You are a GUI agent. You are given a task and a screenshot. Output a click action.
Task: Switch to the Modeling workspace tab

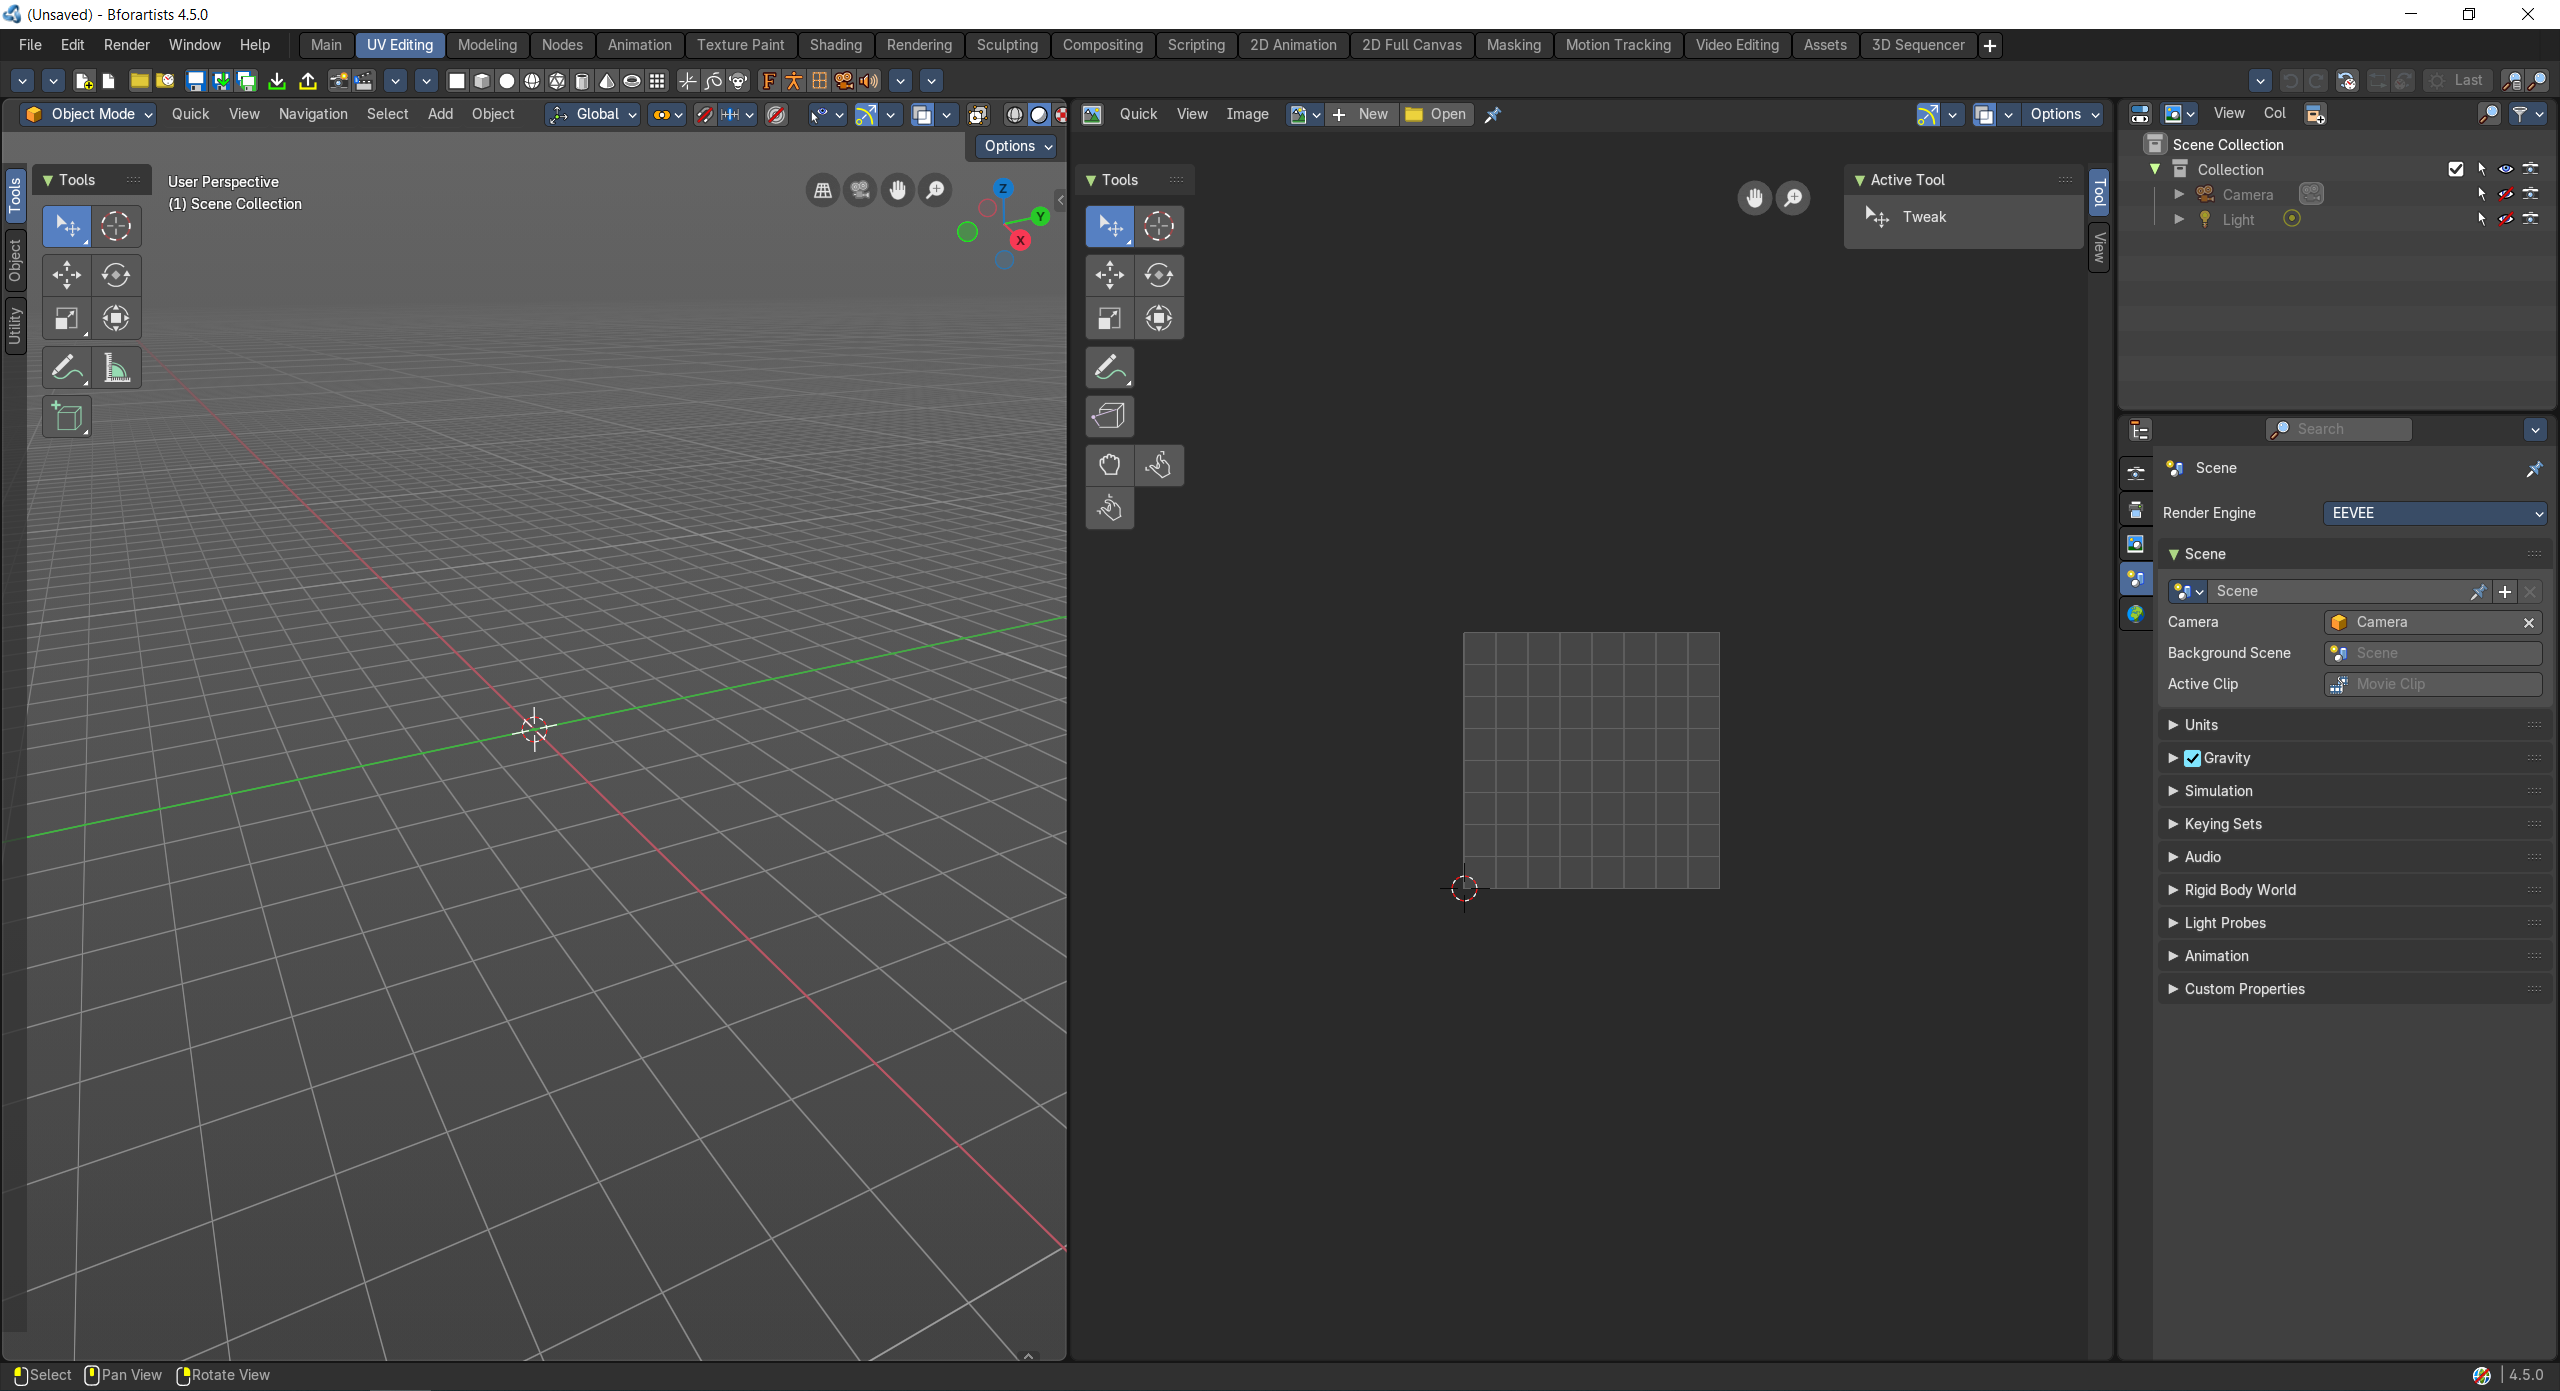[x=487, y=45]
